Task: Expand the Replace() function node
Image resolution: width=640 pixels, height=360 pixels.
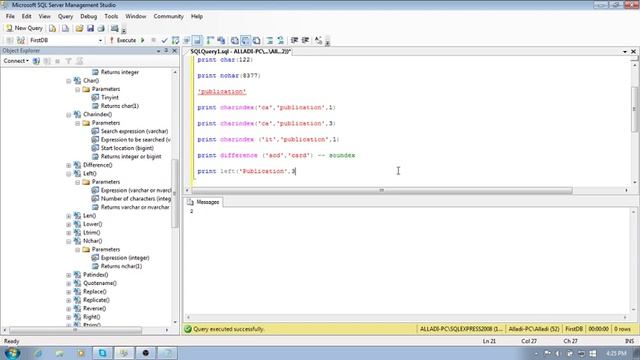Action: (69, 292)
